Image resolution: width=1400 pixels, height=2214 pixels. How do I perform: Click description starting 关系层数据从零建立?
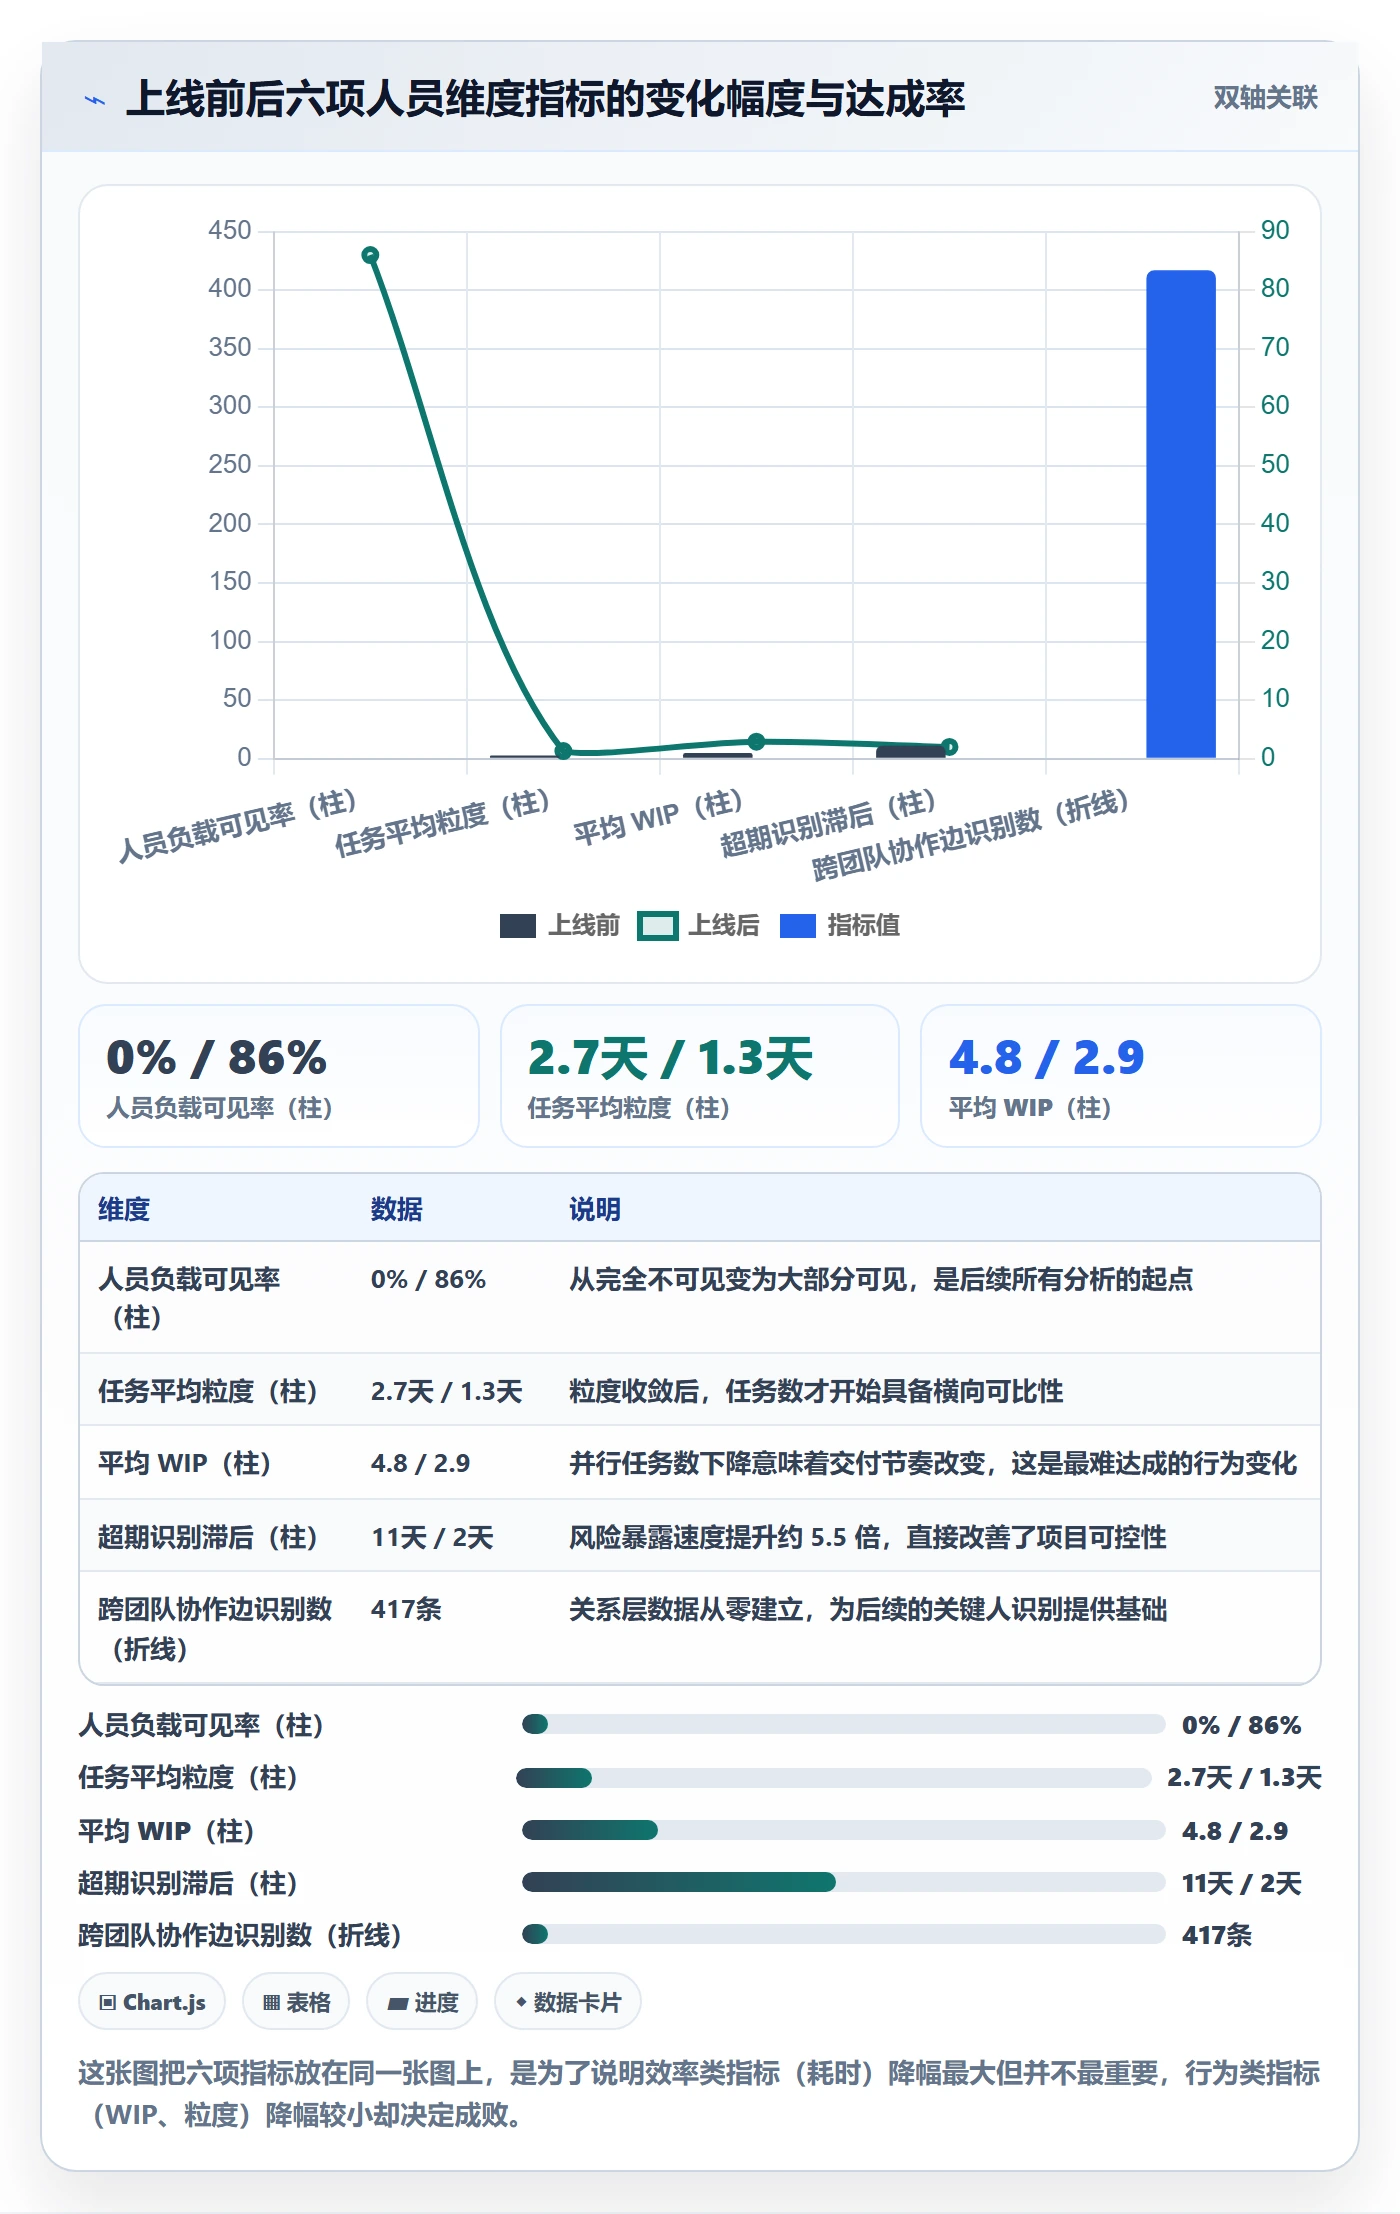pyautogui.click(x=868, y=1609)
